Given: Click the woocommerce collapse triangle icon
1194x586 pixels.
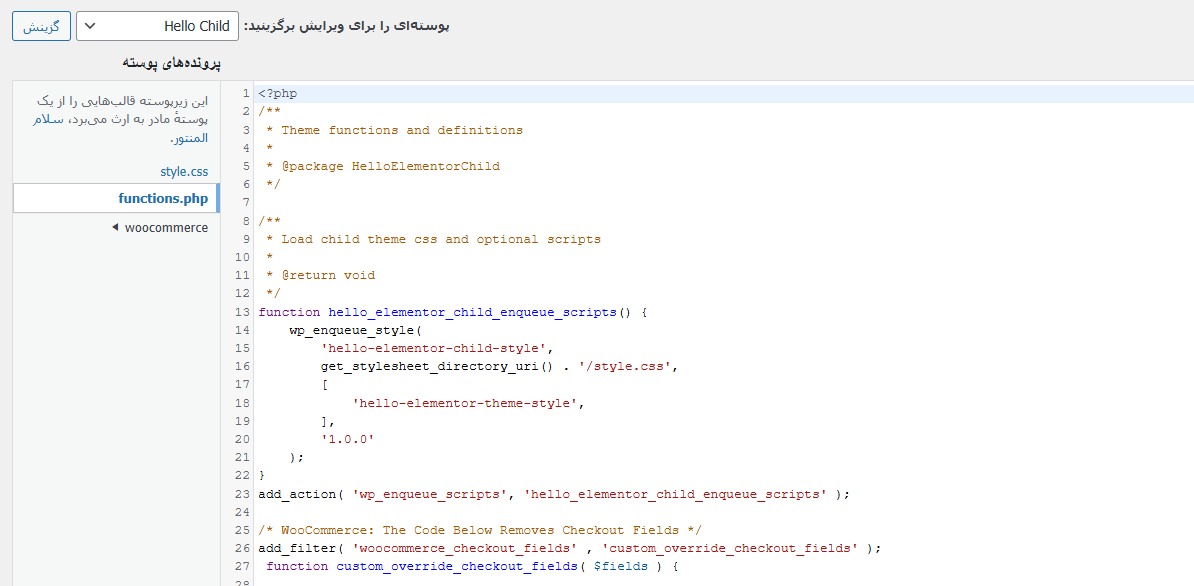Looking at the screenshot, I should 115,227.
